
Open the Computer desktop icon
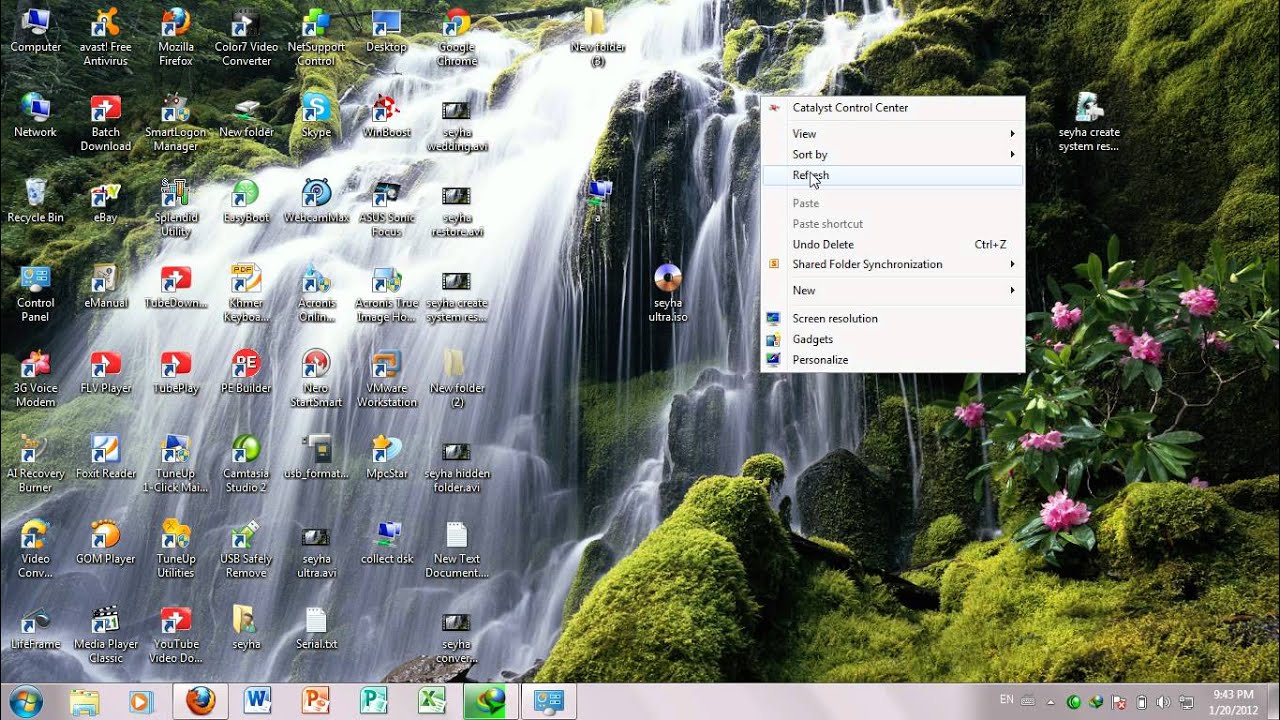pos(35,30)
